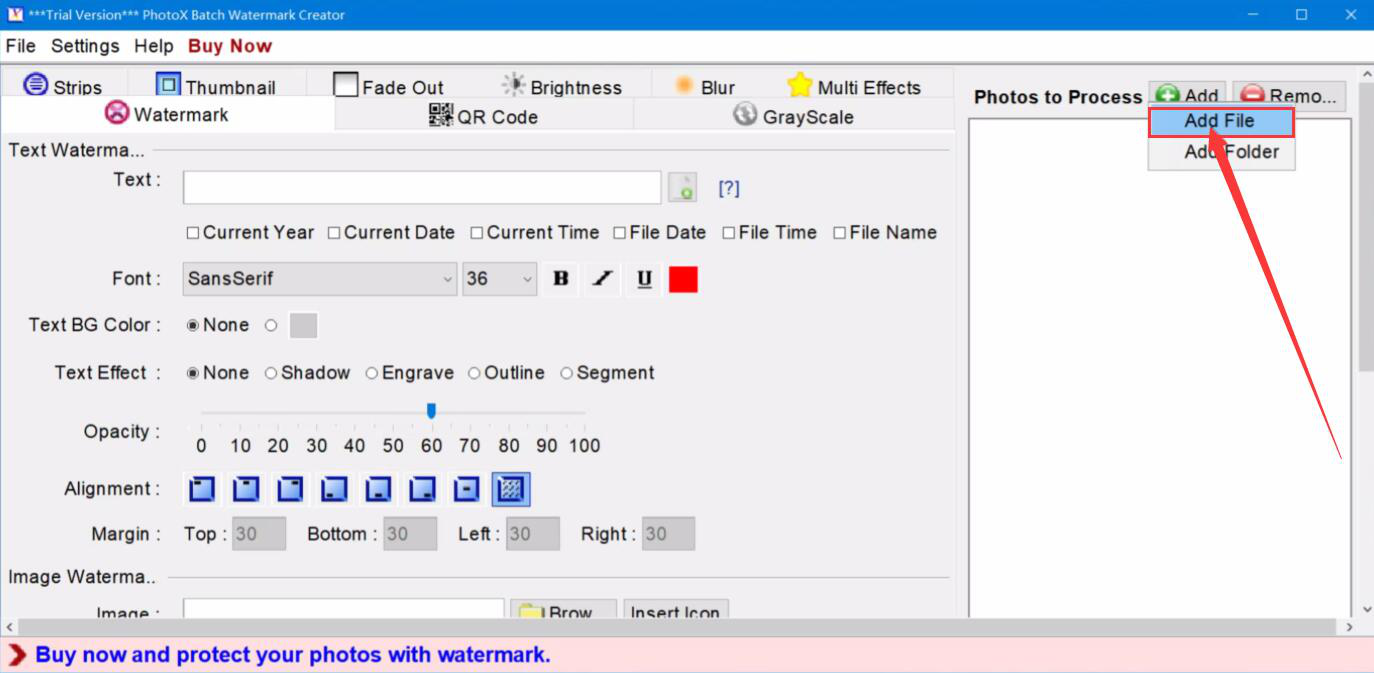1374x673 pixels.
Task: Check the Current Time option
Action: pyautogui.click(x=477, y=233)
